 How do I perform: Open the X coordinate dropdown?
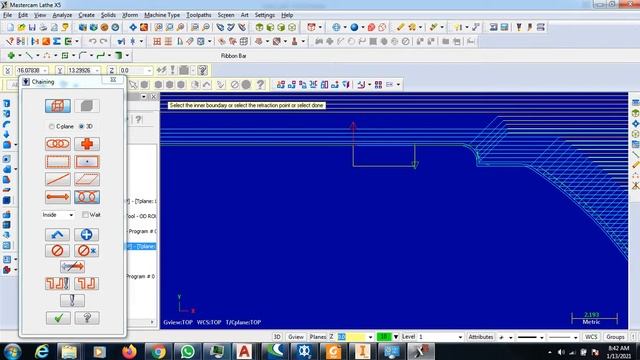[45, 71]
